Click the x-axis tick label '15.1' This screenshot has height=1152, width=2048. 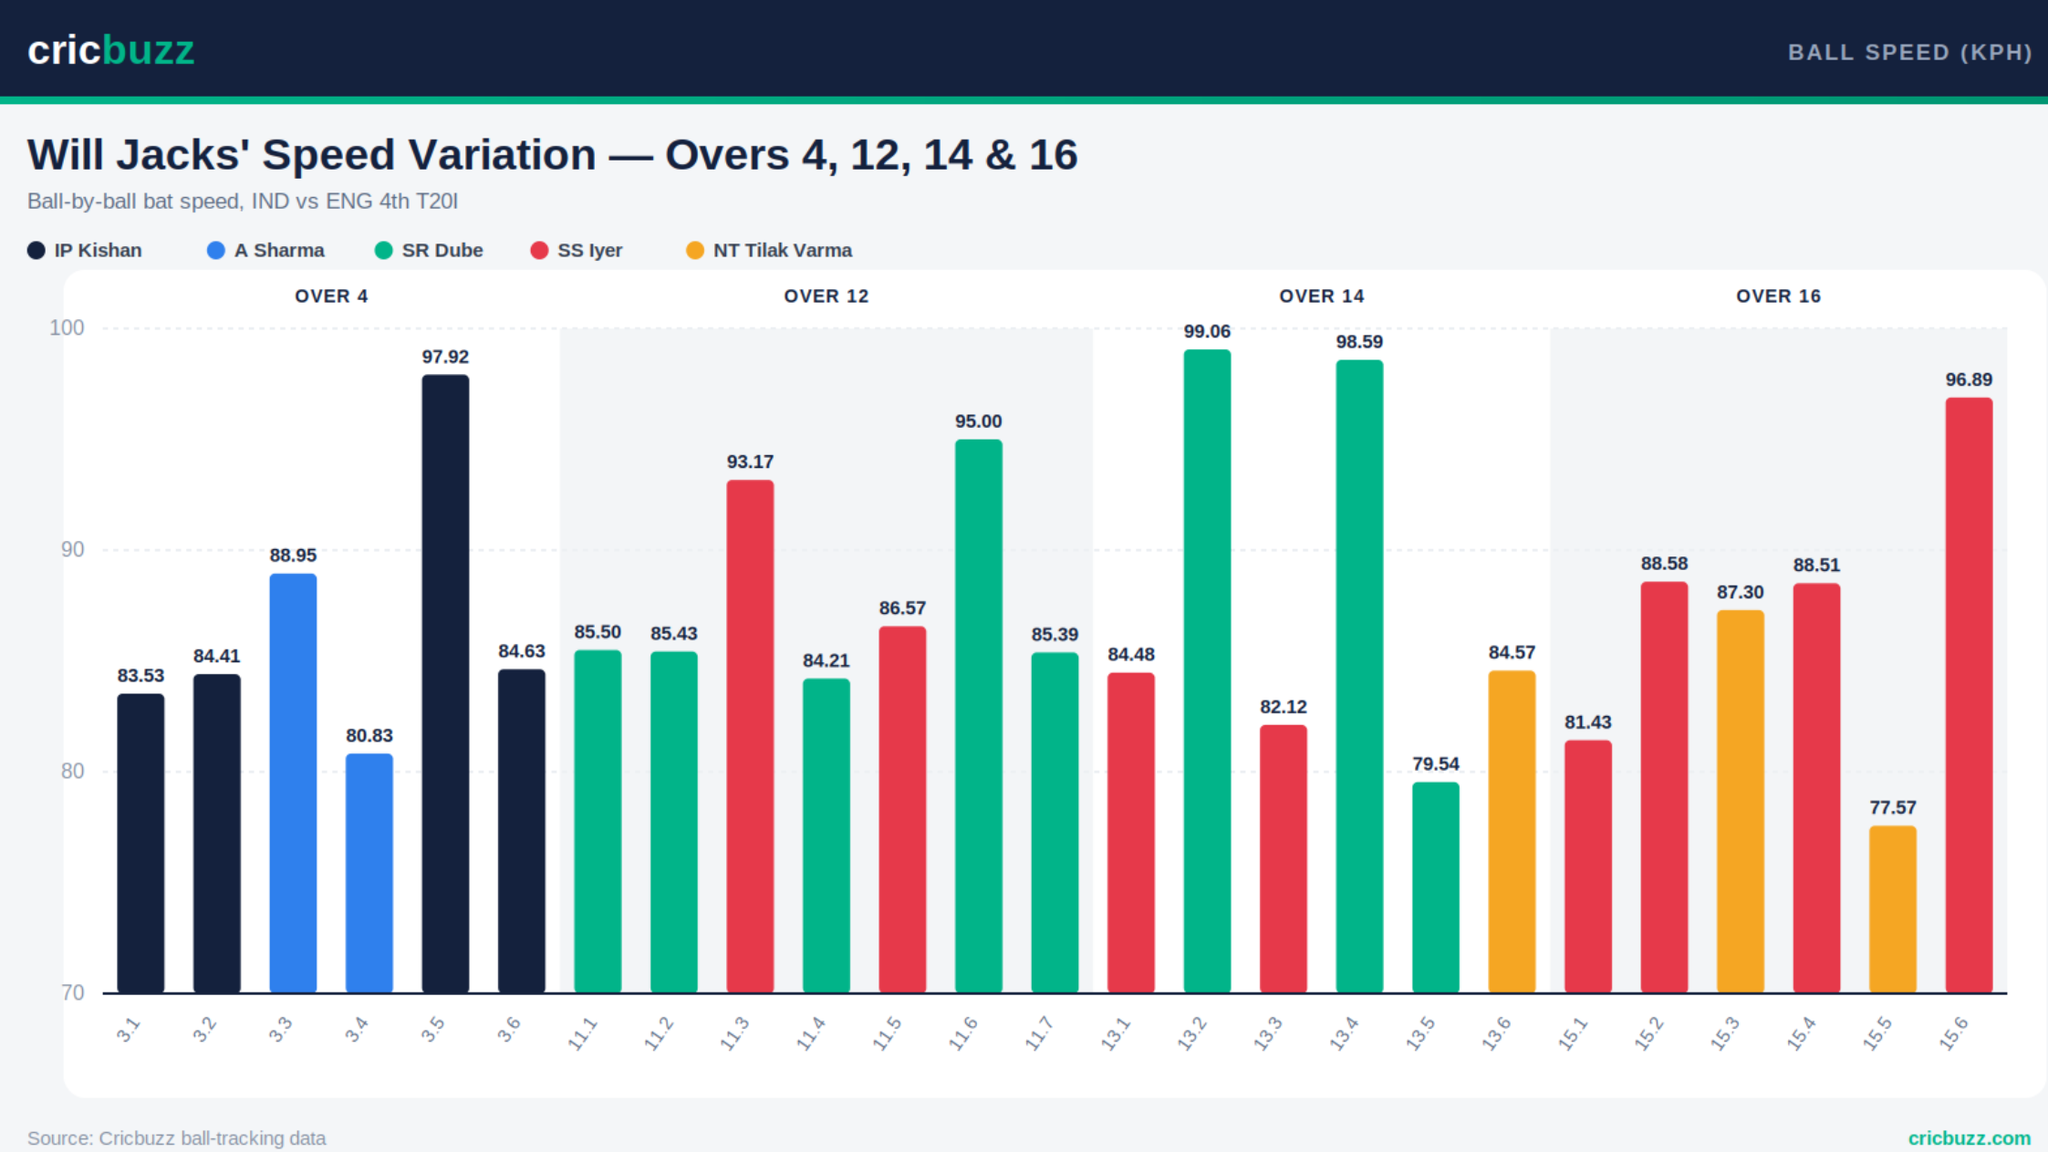(x=1572, y=1033)
